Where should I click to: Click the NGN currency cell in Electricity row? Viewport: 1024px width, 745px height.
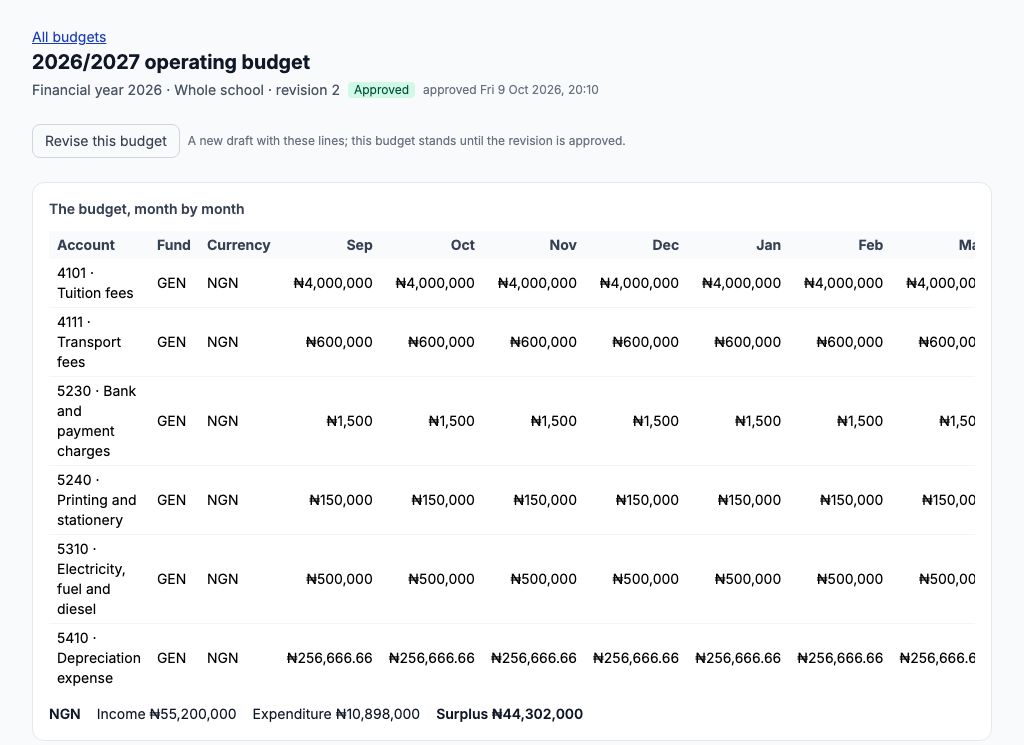pyautogui.click(x=223, y=579)
